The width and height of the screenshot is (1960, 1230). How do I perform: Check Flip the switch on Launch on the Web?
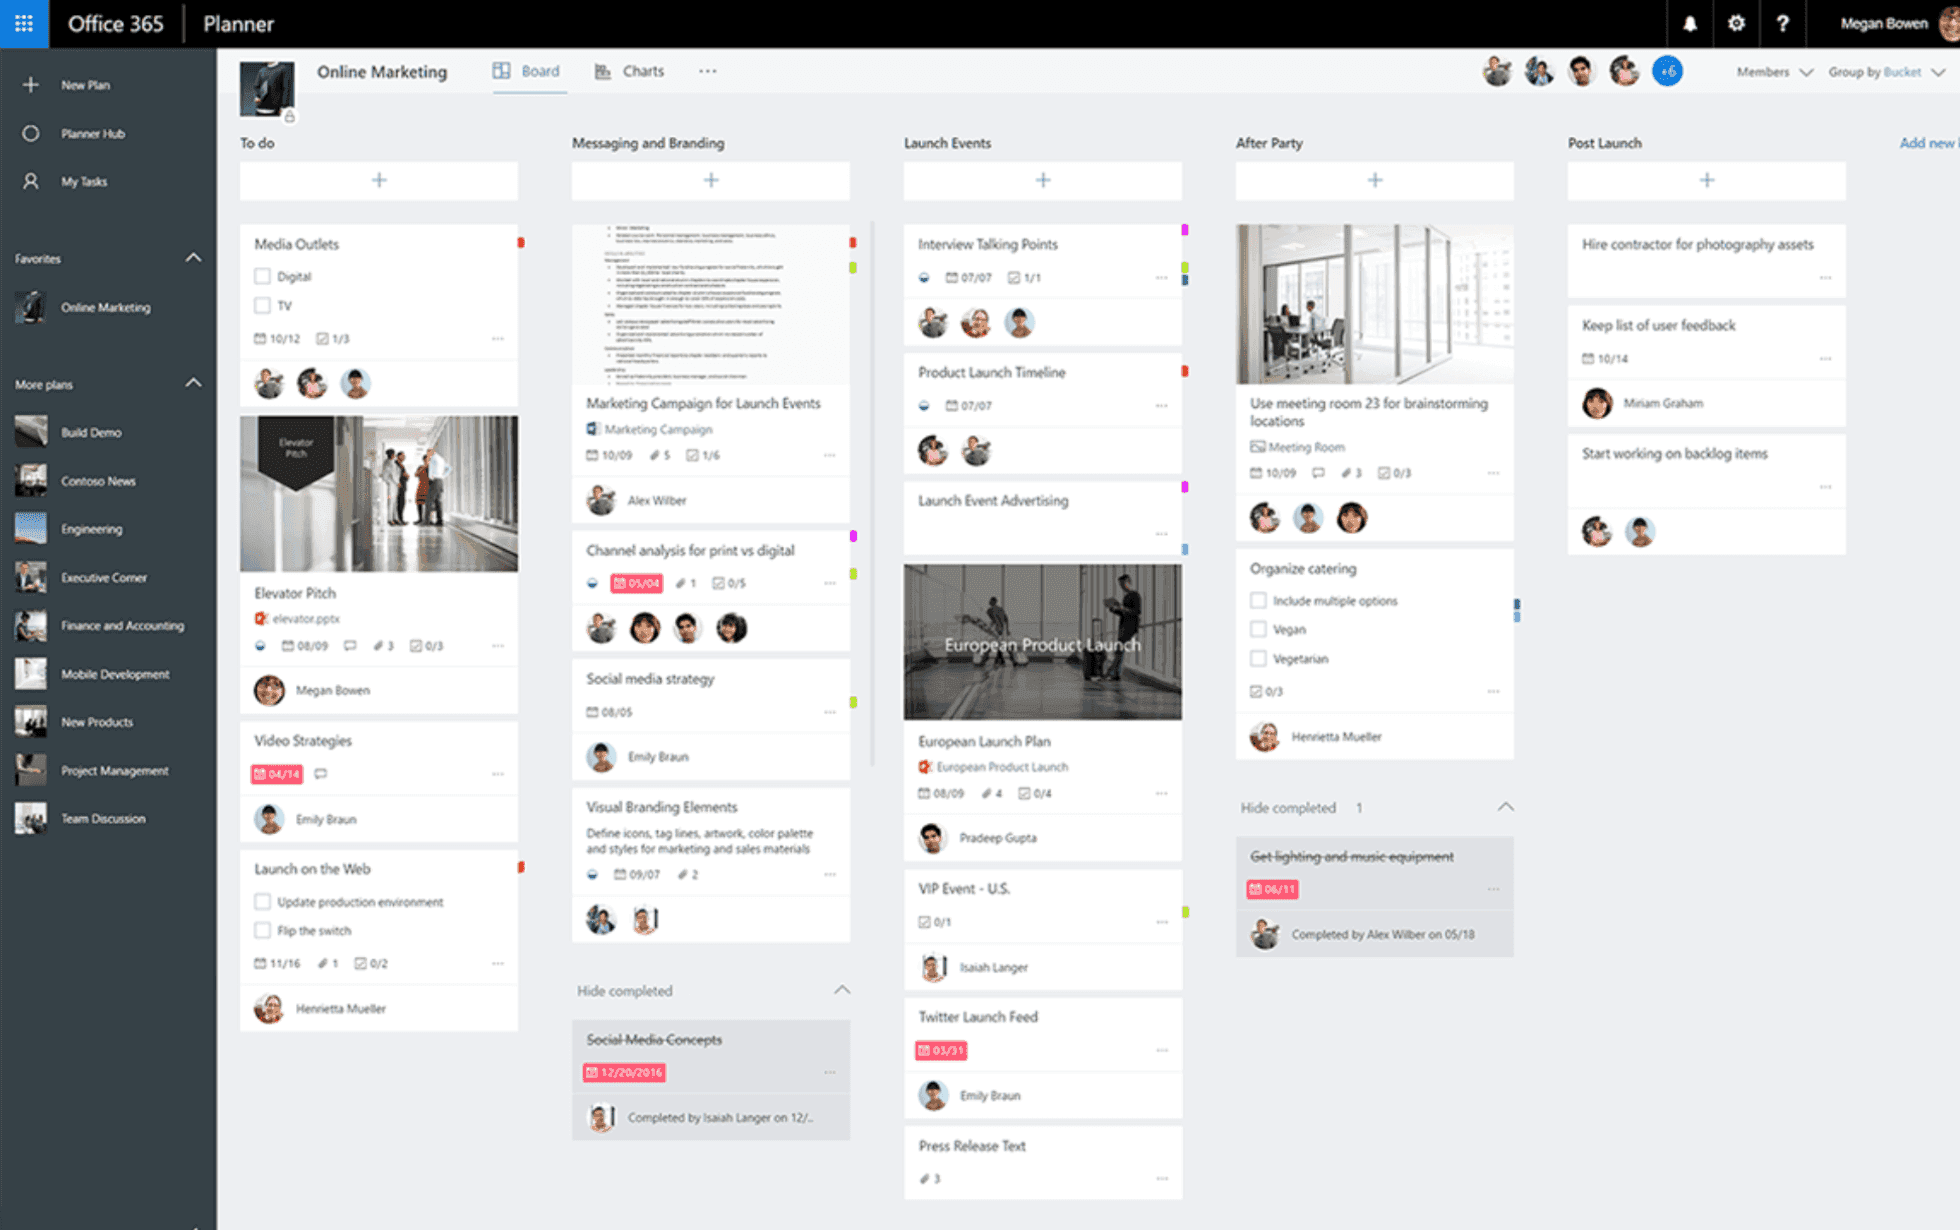coord(262,930)
